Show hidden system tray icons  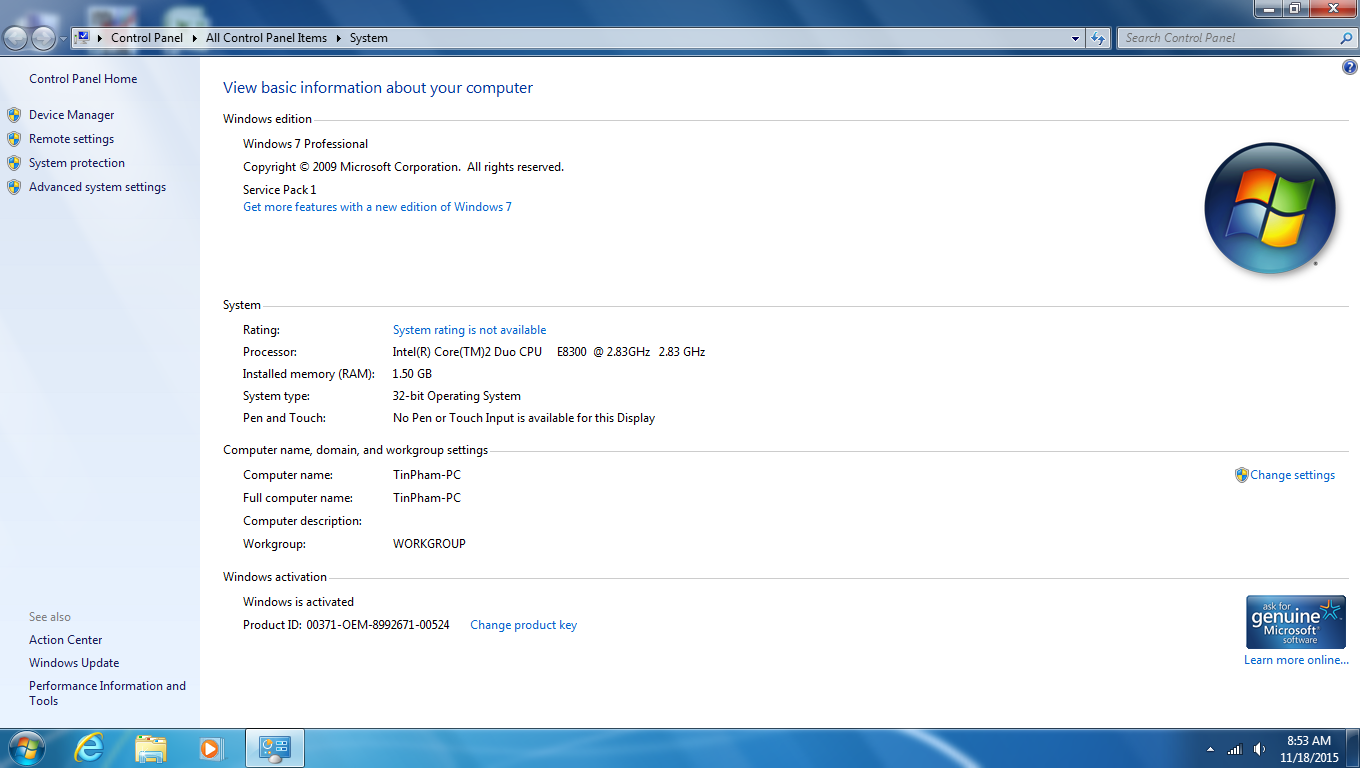(x=1211, y=749)
